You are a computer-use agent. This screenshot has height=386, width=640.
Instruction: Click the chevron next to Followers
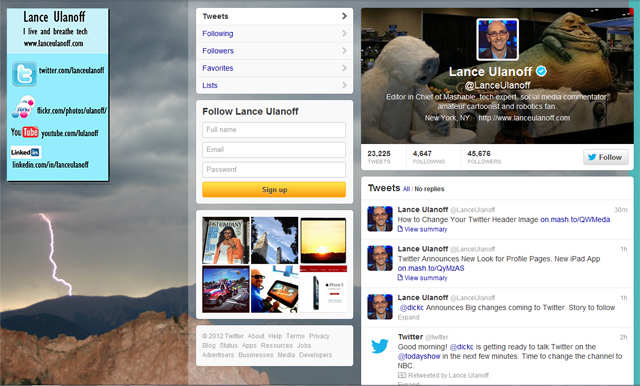344,50
